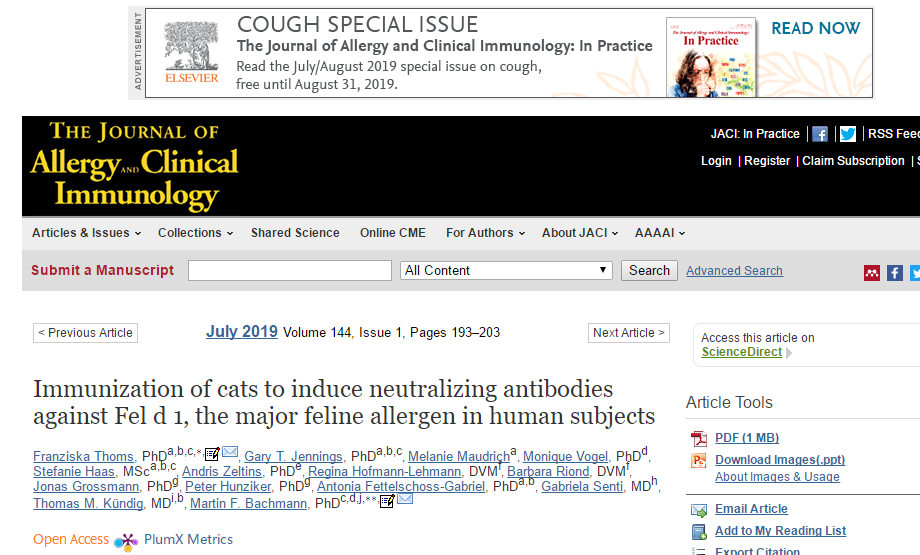Open the JACI Facebook page icon in header
This screenshot has width=920, height=555.
tap(820, 134)
